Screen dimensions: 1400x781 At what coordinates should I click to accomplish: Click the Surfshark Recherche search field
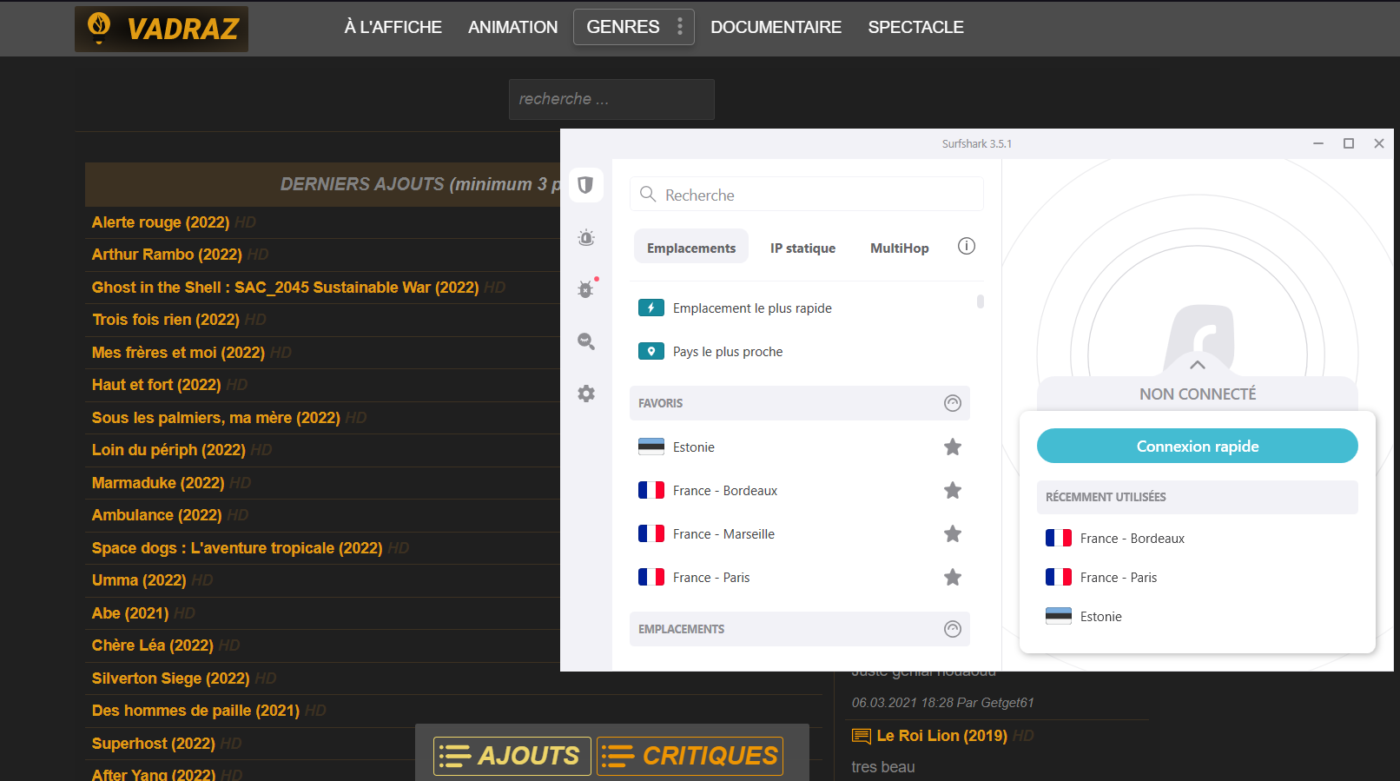point(806,194)
